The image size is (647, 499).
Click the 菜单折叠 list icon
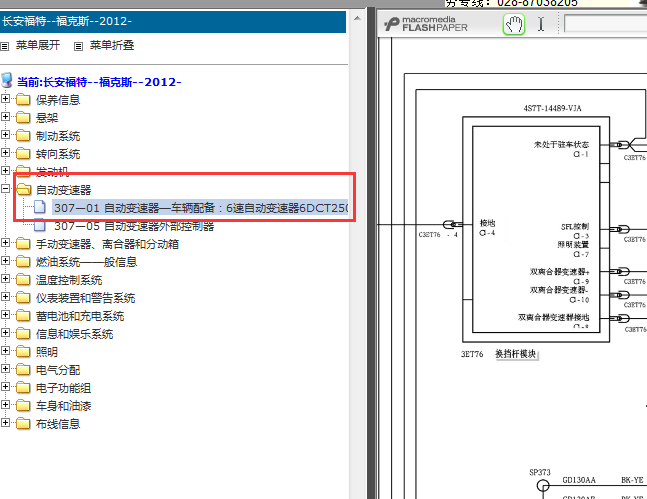coord(78,46)
